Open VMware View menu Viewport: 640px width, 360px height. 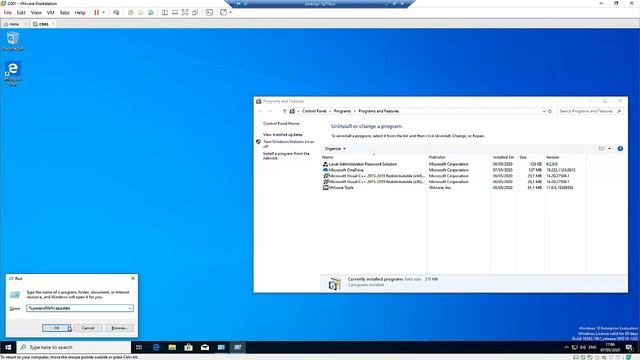[x=36, y=13]
